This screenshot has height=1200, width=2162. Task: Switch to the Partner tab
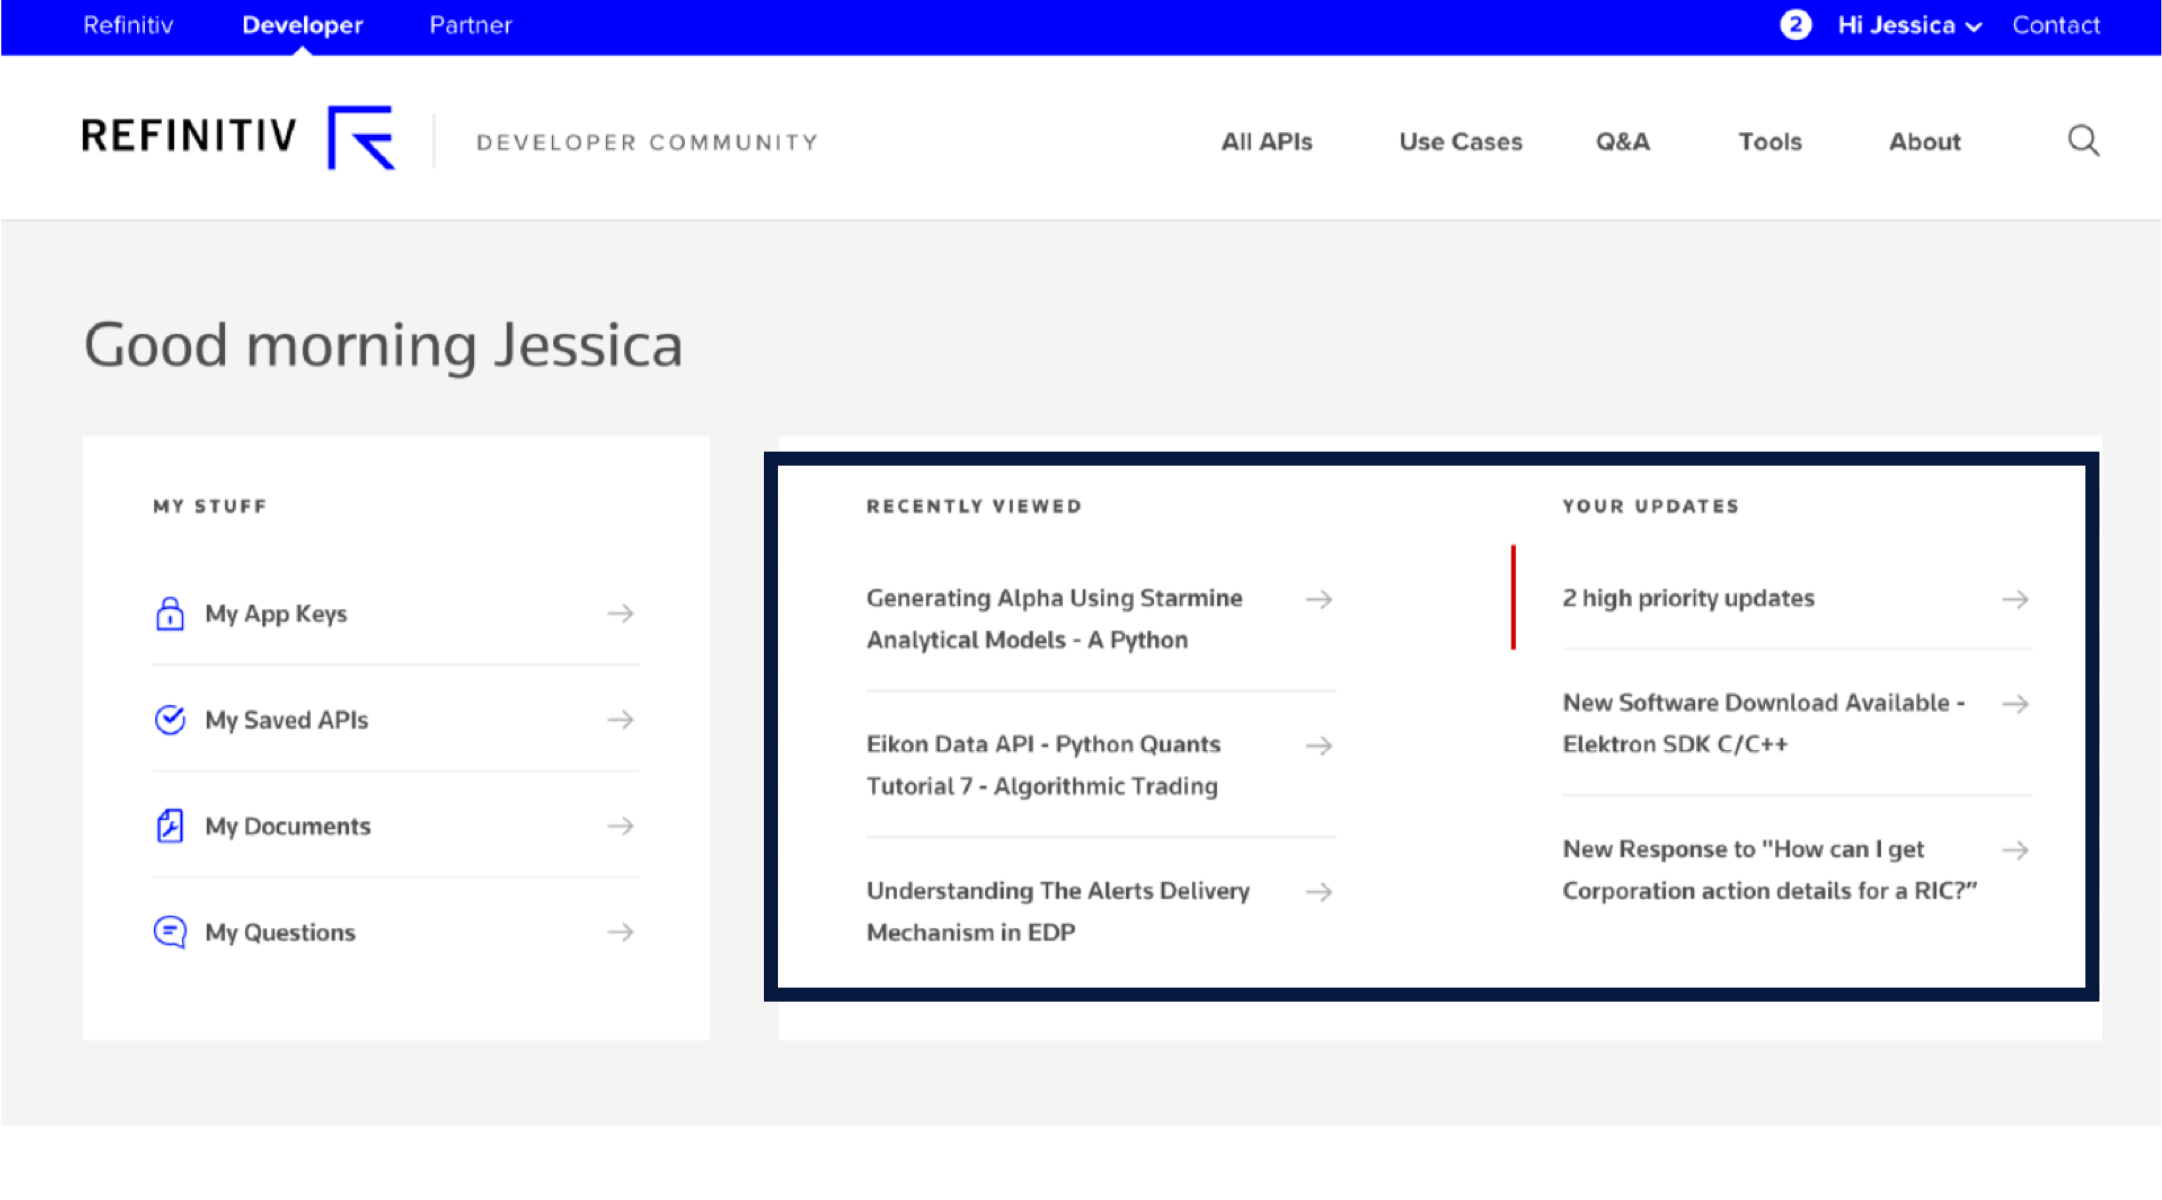(x=470, y=26)
